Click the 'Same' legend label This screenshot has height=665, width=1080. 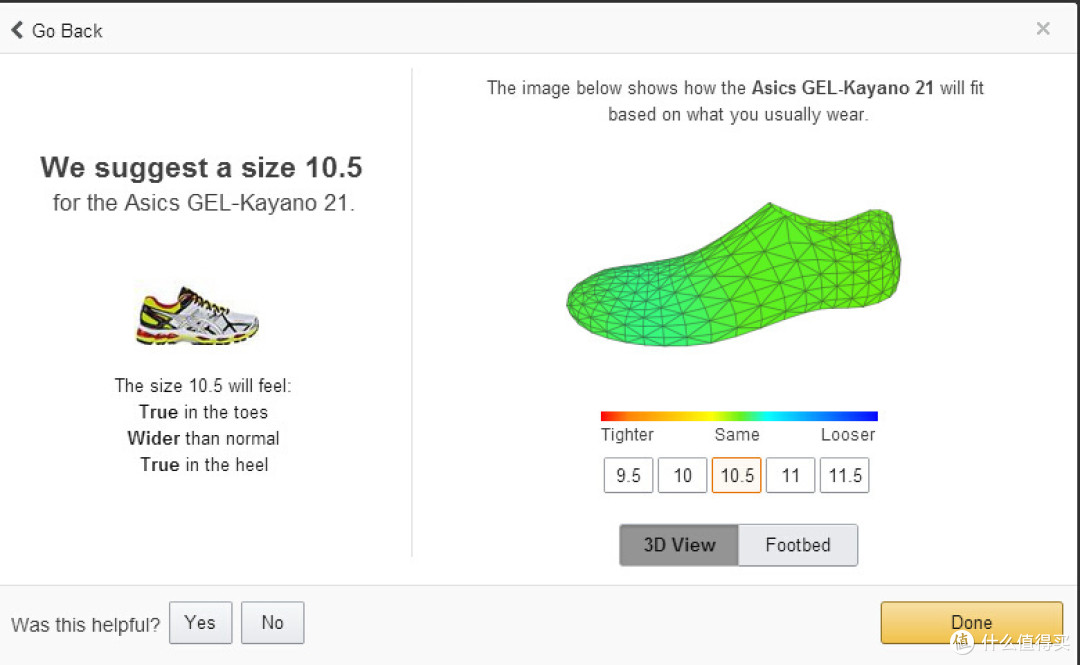(x=737, y=435)
